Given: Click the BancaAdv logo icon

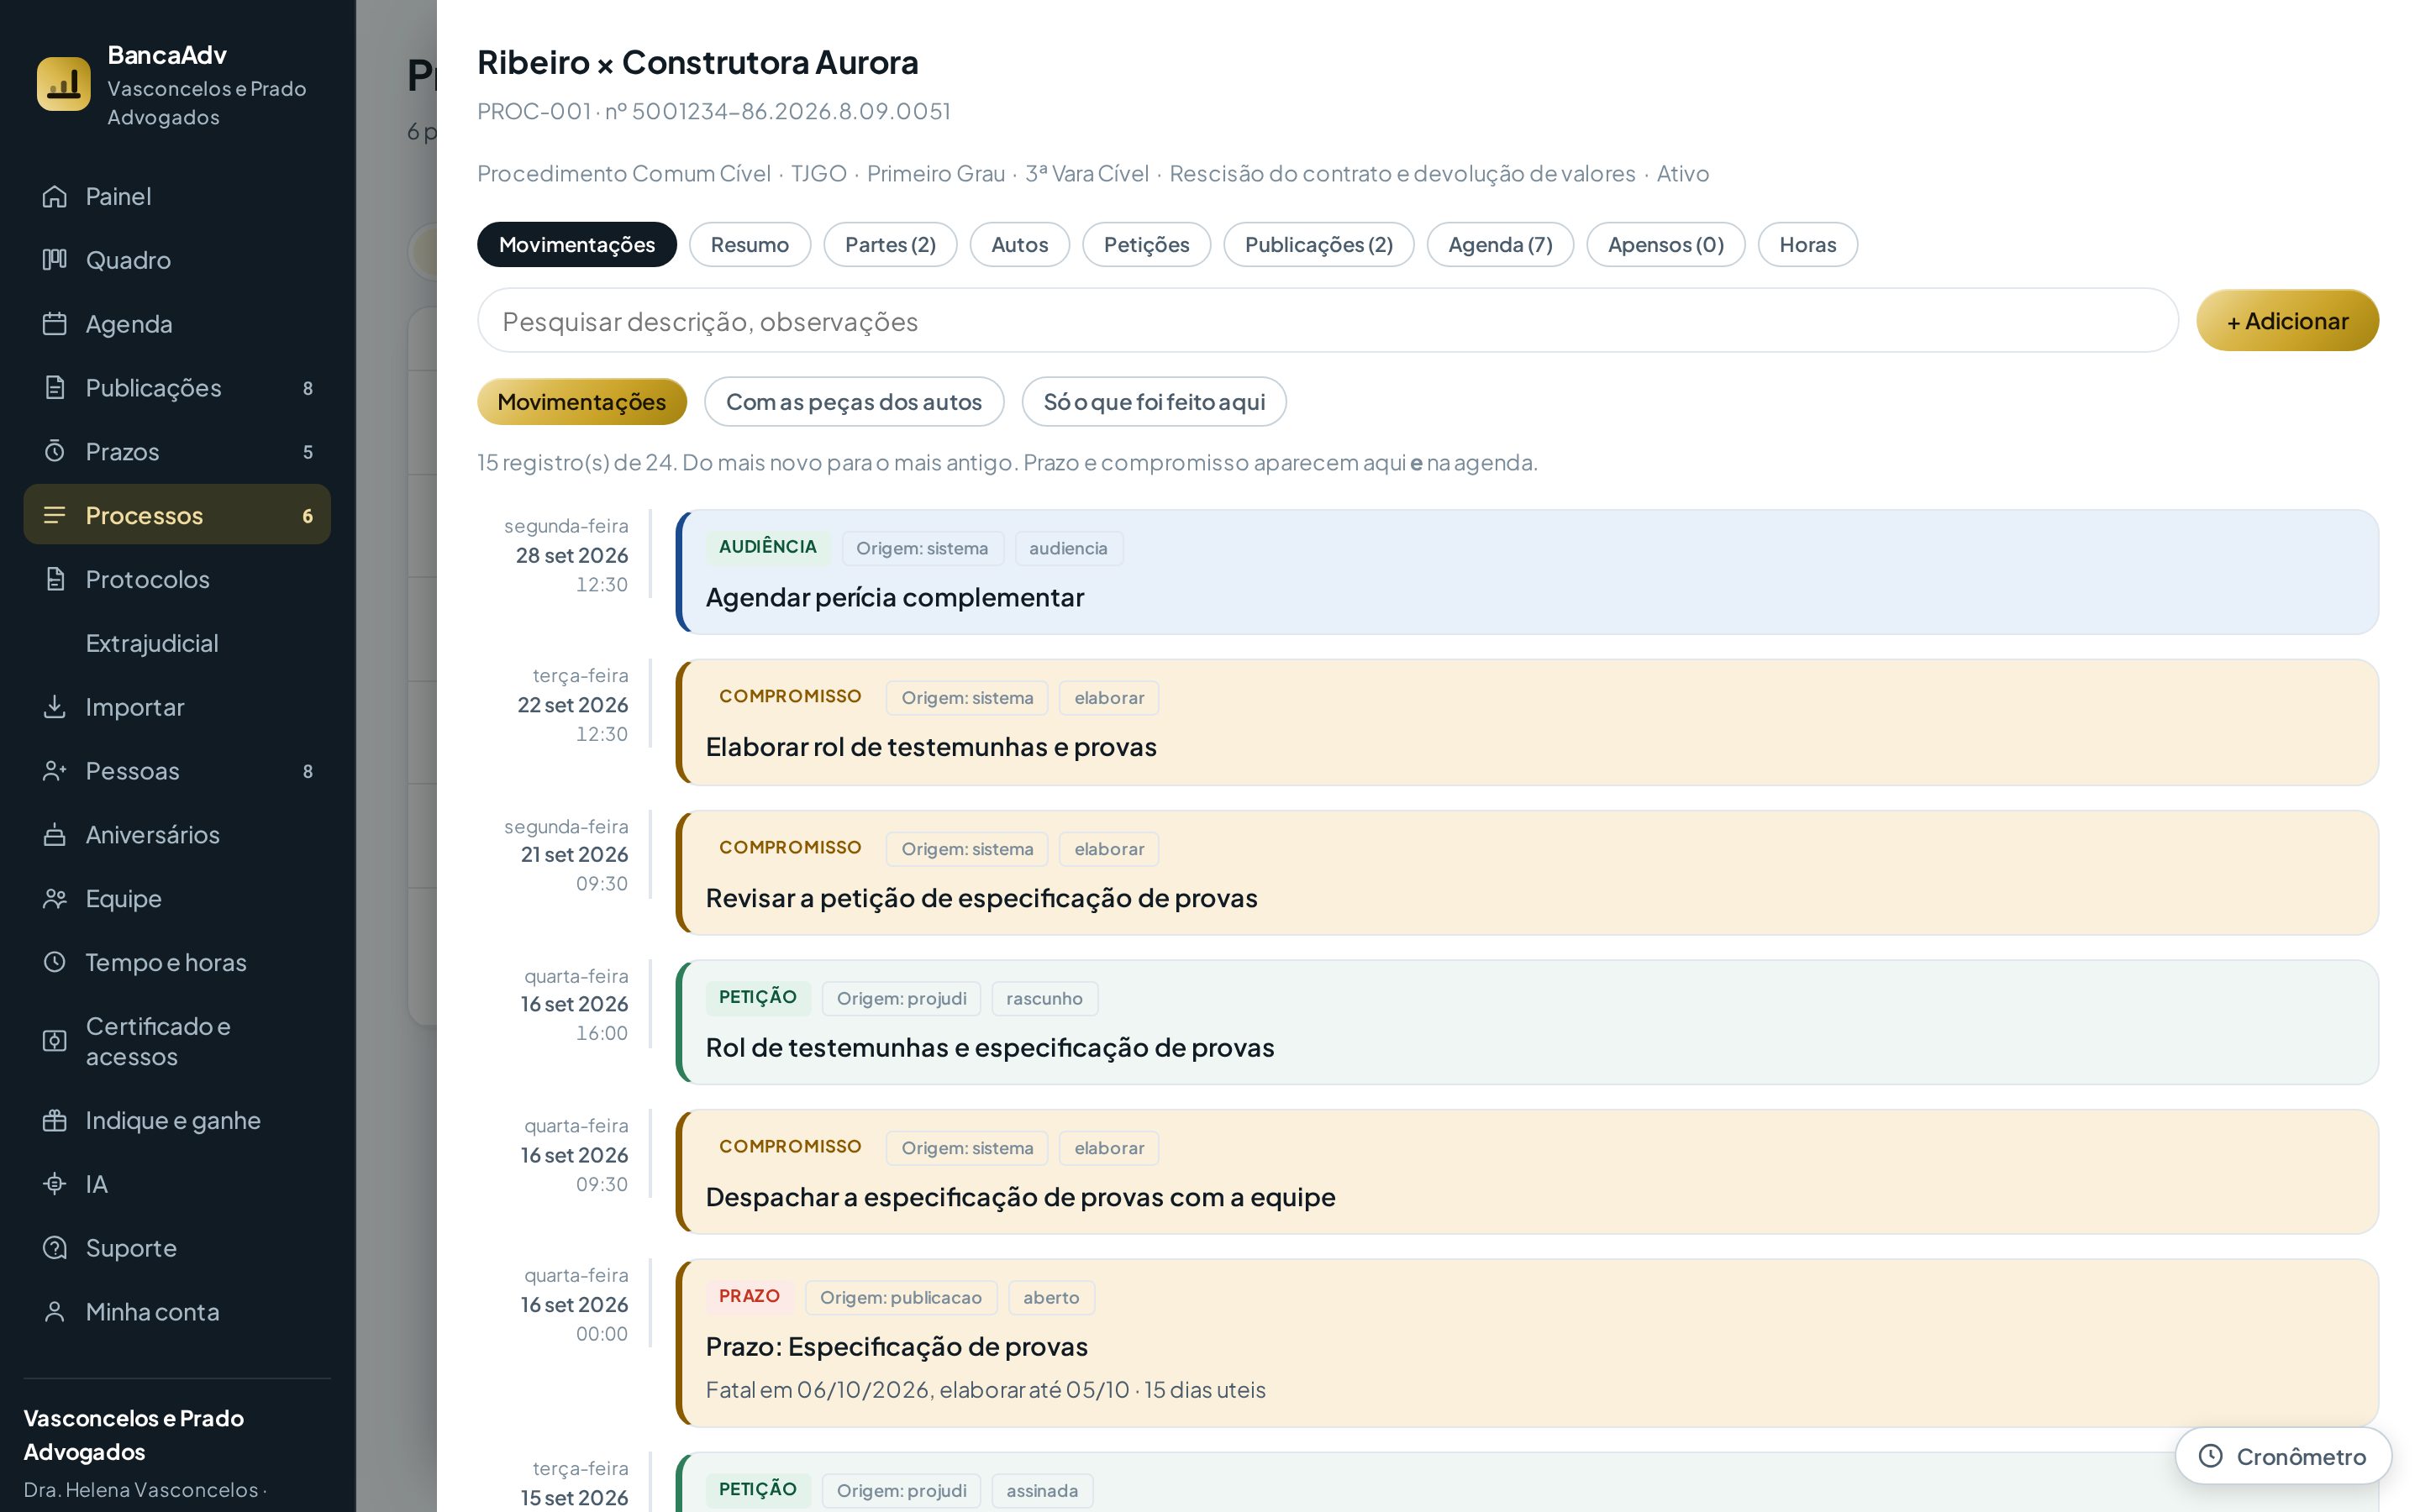Looking at the screenshot, I should point(63,84).
